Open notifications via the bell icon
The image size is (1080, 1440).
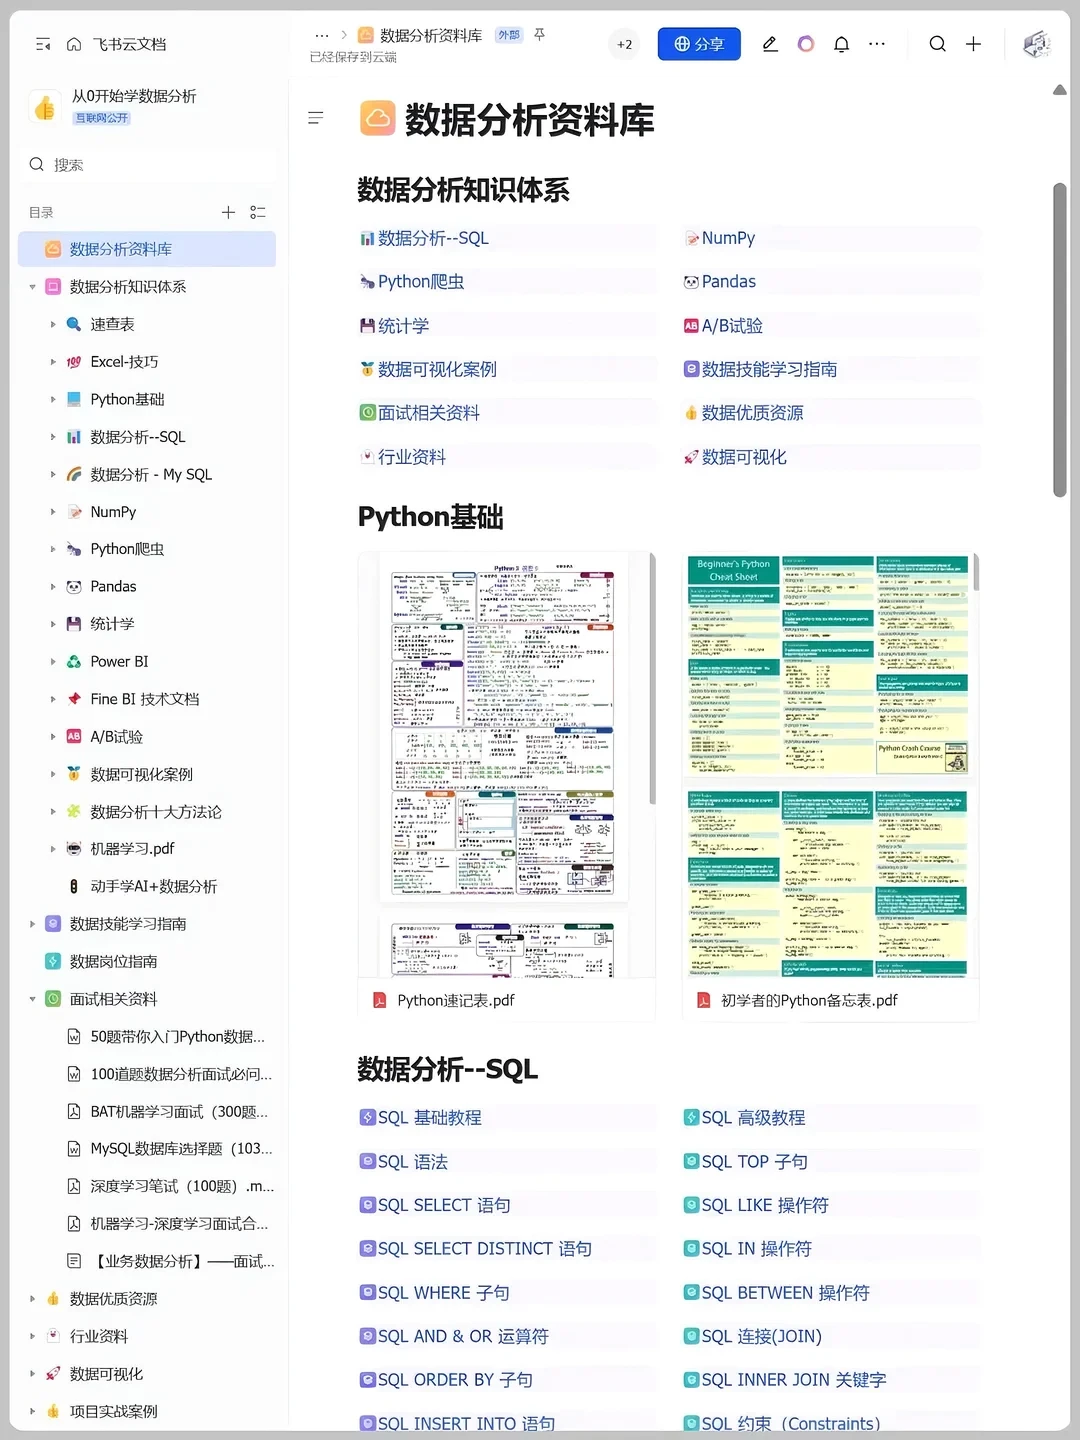[x=841, y=44]
